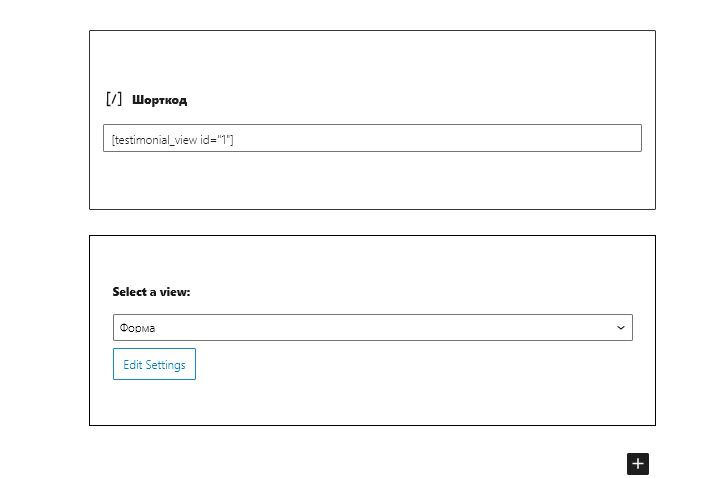Image resolution: width=713 pixels, height=478 pixels.
Task: Click the gap between the two blocks
Action: pos(372,222)
